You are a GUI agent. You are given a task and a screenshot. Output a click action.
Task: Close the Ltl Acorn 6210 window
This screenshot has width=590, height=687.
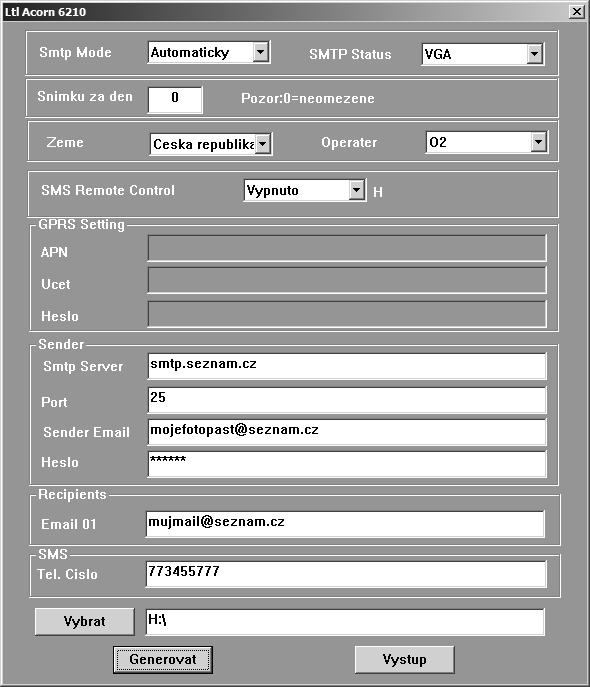click(x=577, y=12)
